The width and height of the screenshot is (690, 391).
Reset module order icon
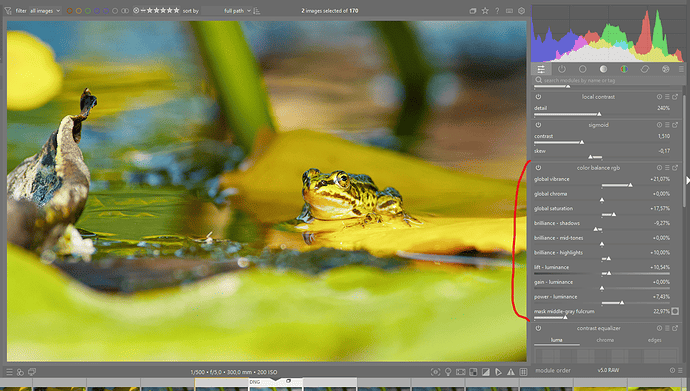point(672,370)
